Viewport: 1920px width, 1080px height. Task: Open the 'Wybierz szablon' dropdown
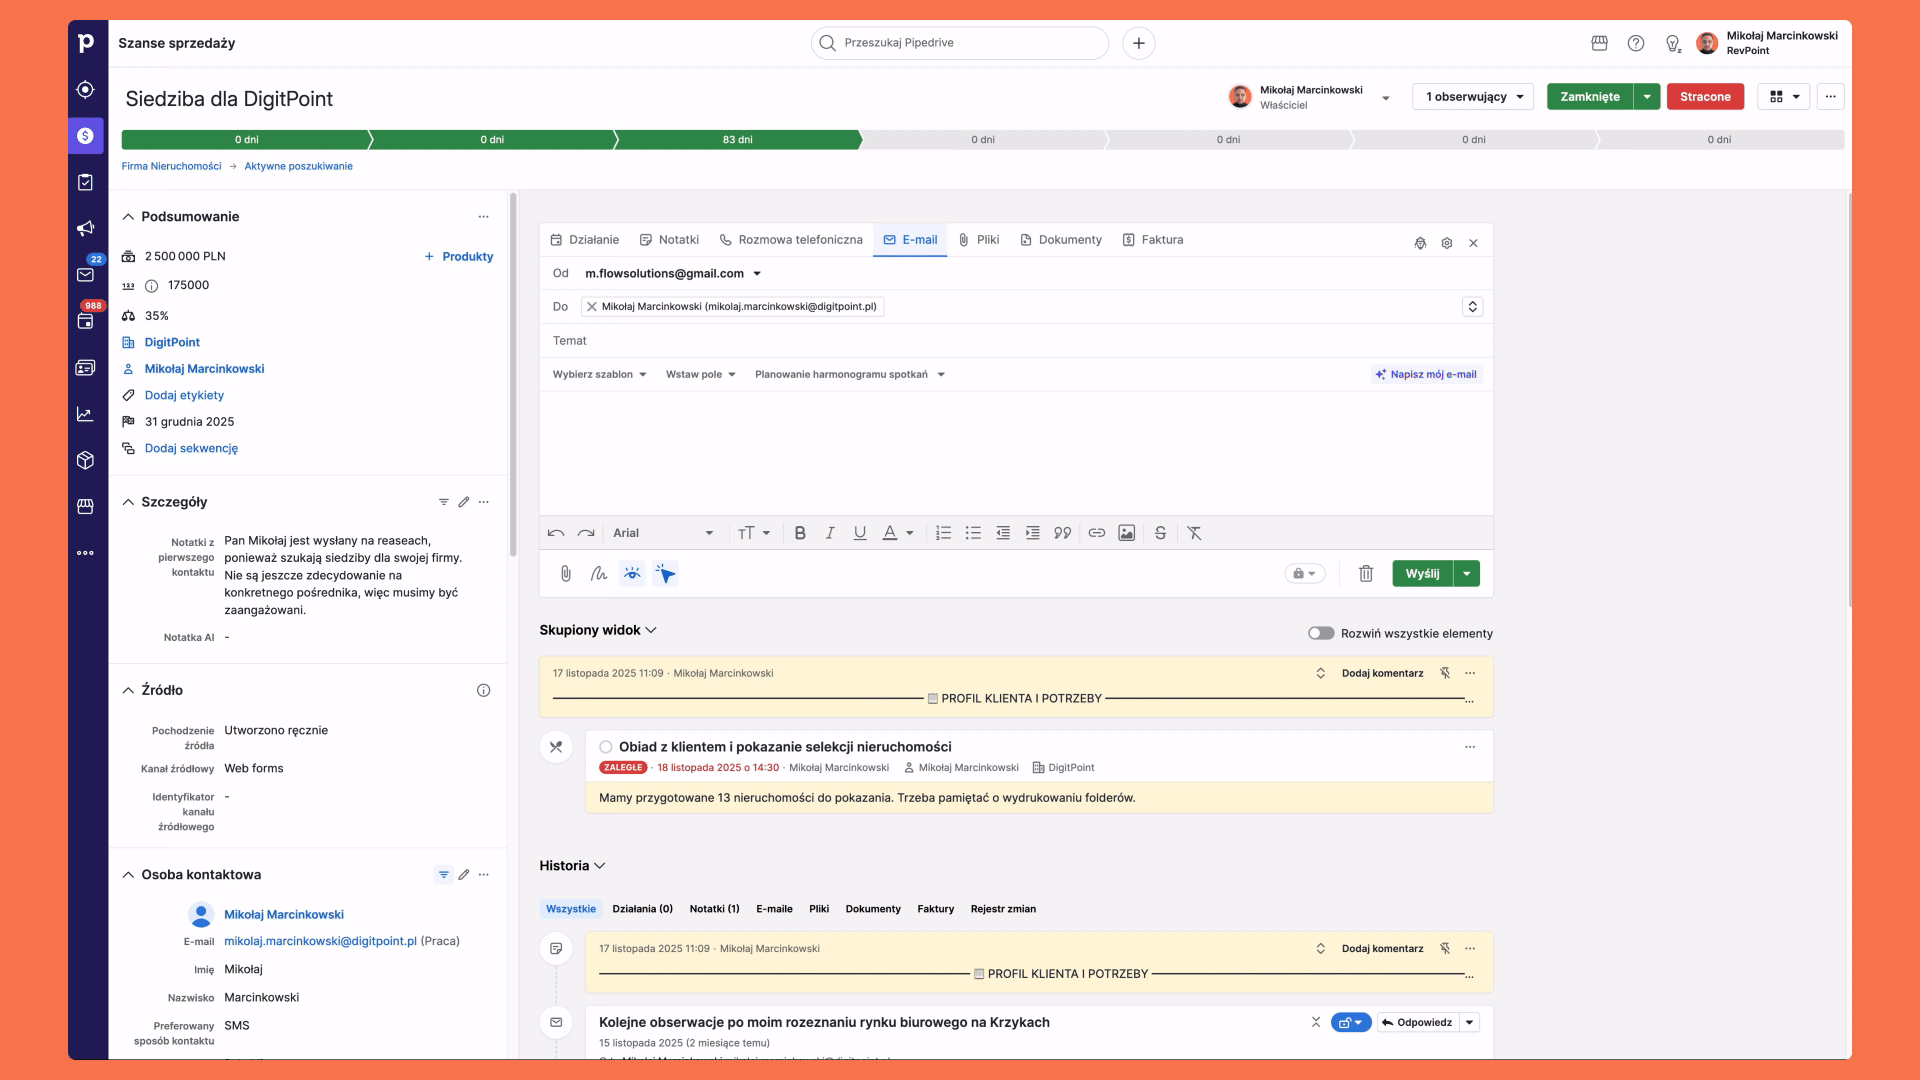[x=599, y=374]
